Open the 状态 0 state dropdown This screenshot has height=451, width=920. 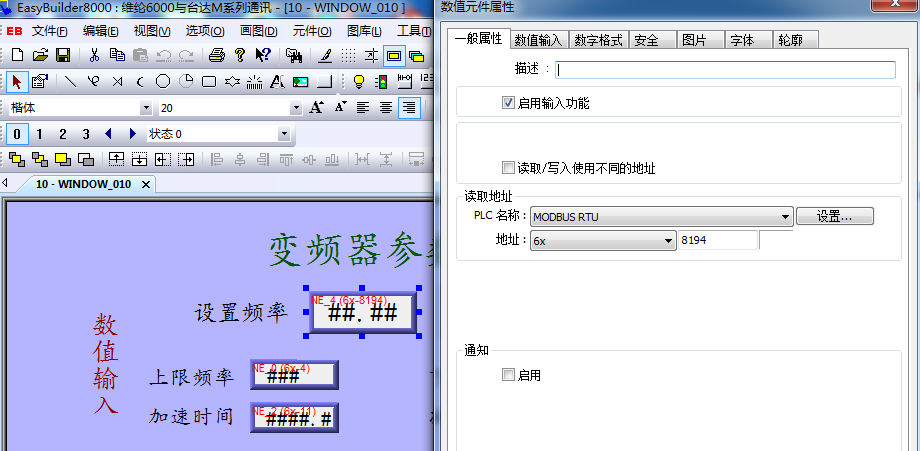point(284,134)
